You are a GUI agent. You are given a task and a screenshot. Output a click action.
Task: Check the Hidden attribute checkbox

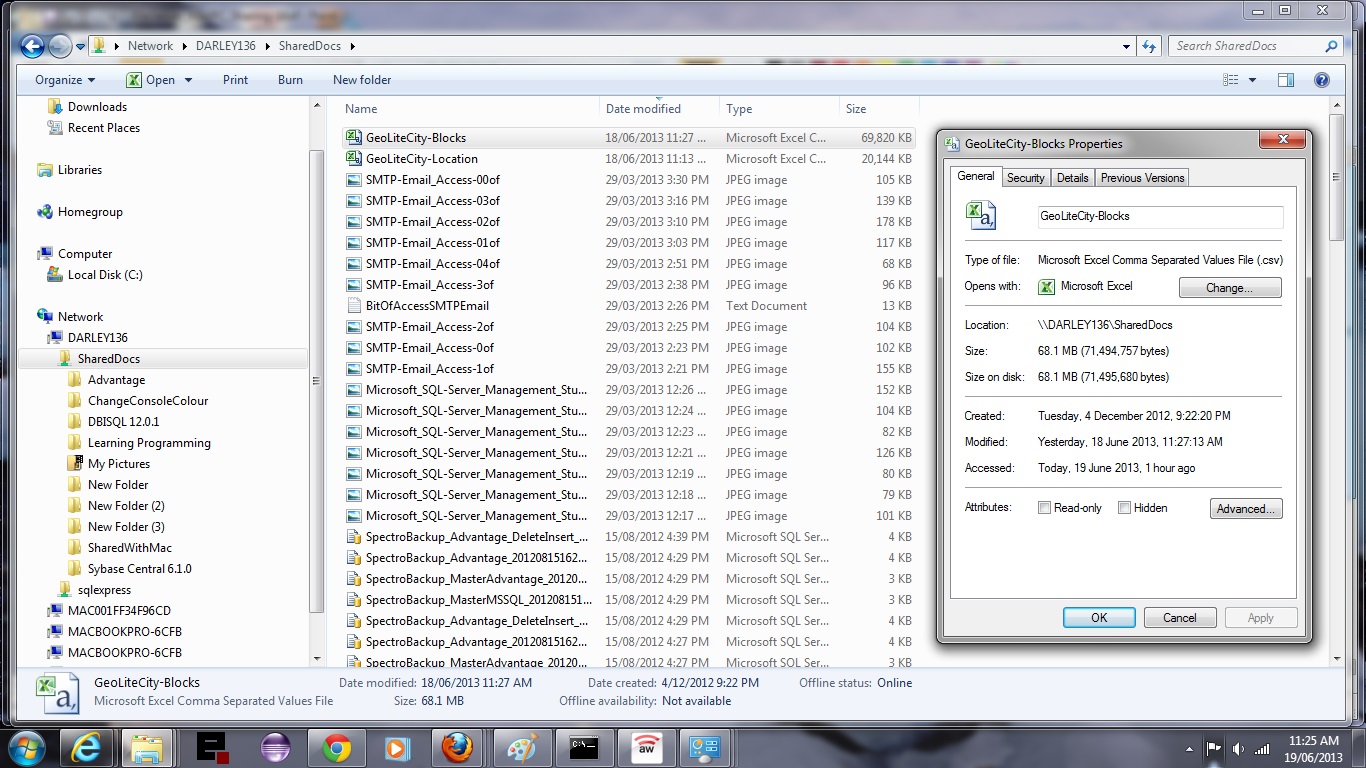pyautogui.click(x=1124, y=508)
